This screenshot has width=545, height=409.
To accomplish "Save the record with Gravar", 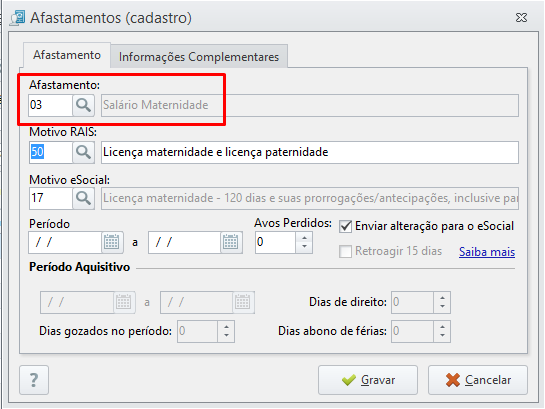I will pos(368,380).
